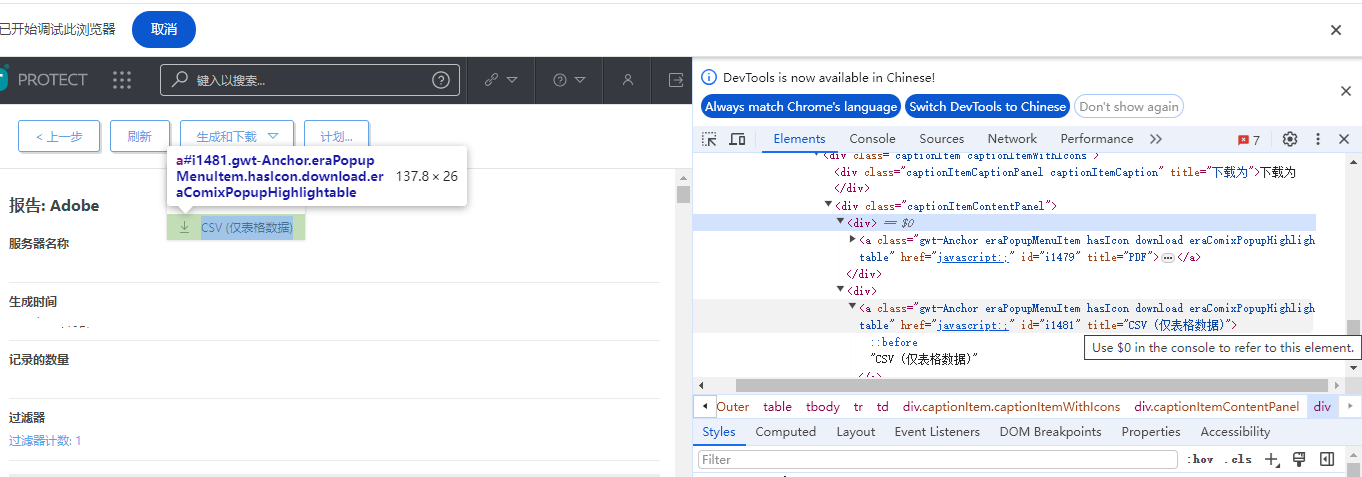Toggle the computed styles sidebar pane

[1327, 459]
